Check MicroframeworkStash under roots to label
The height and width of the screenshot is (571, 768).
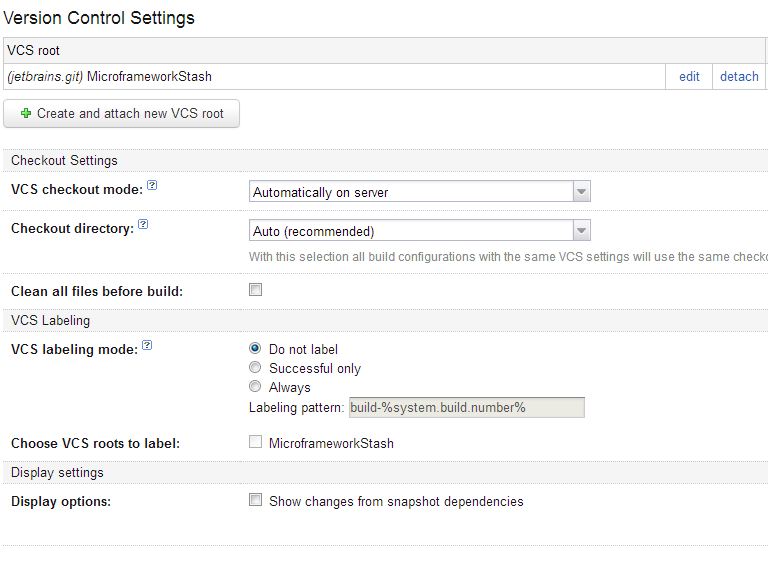tap(255, 442)
